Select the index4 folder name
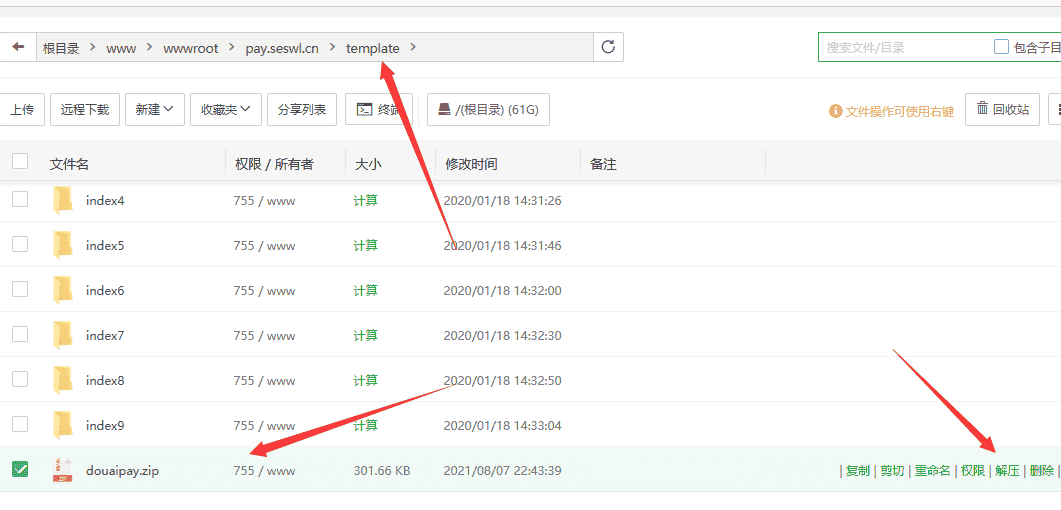Image resolution: width=1061 pixels, height=510 pixels. (105, 200)
